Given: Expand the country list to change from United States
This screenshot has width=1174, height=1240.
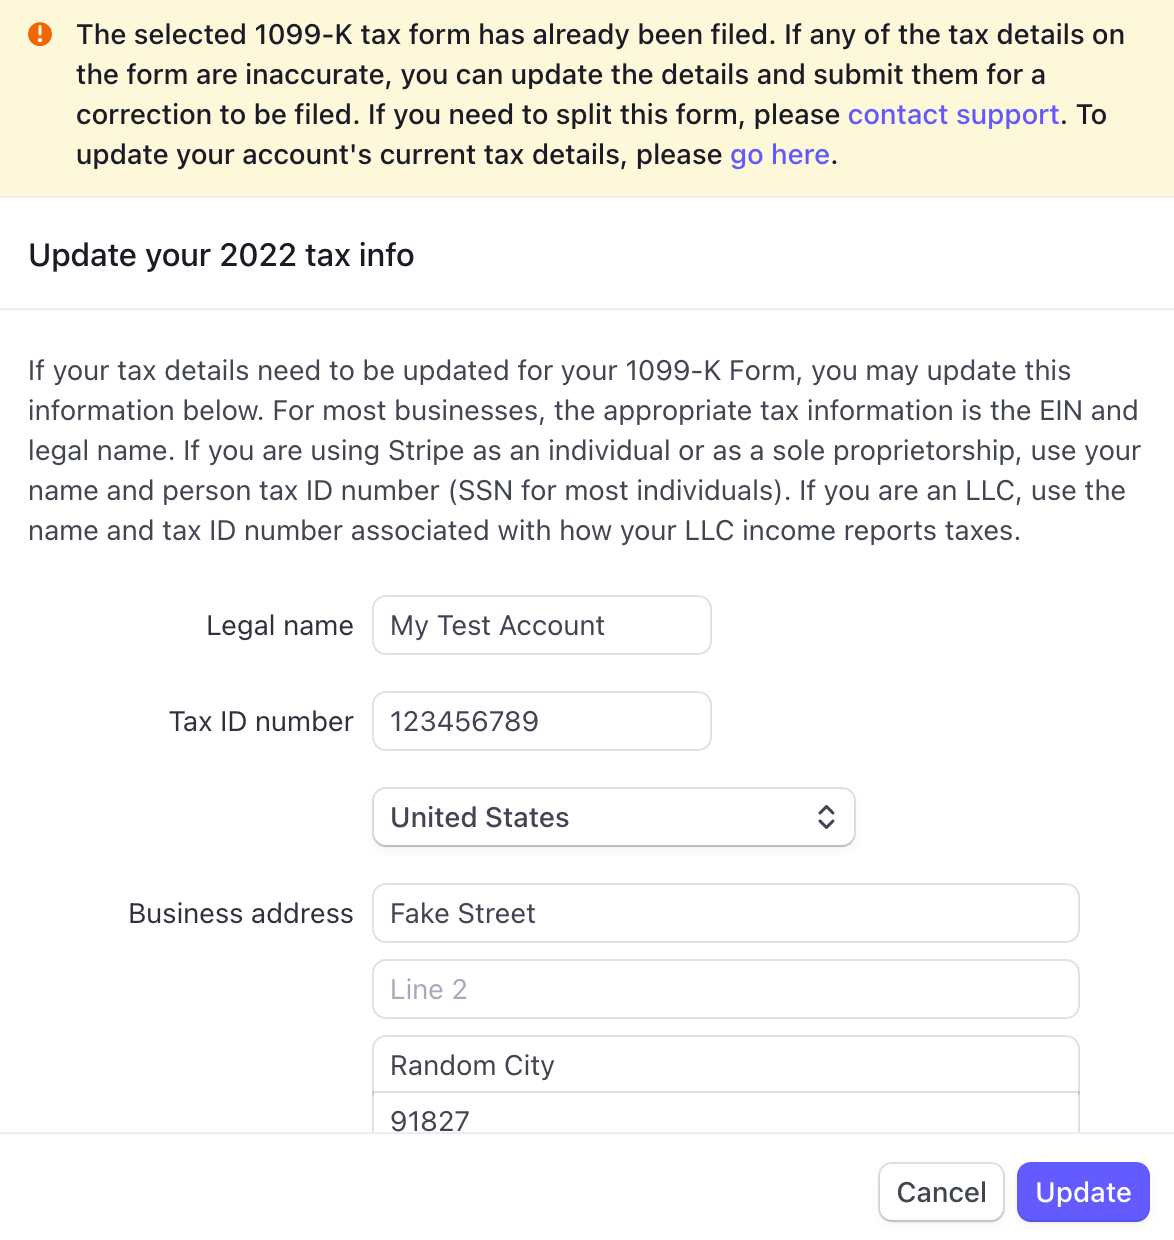Looking at the screenshot, I should click(614, 817).
